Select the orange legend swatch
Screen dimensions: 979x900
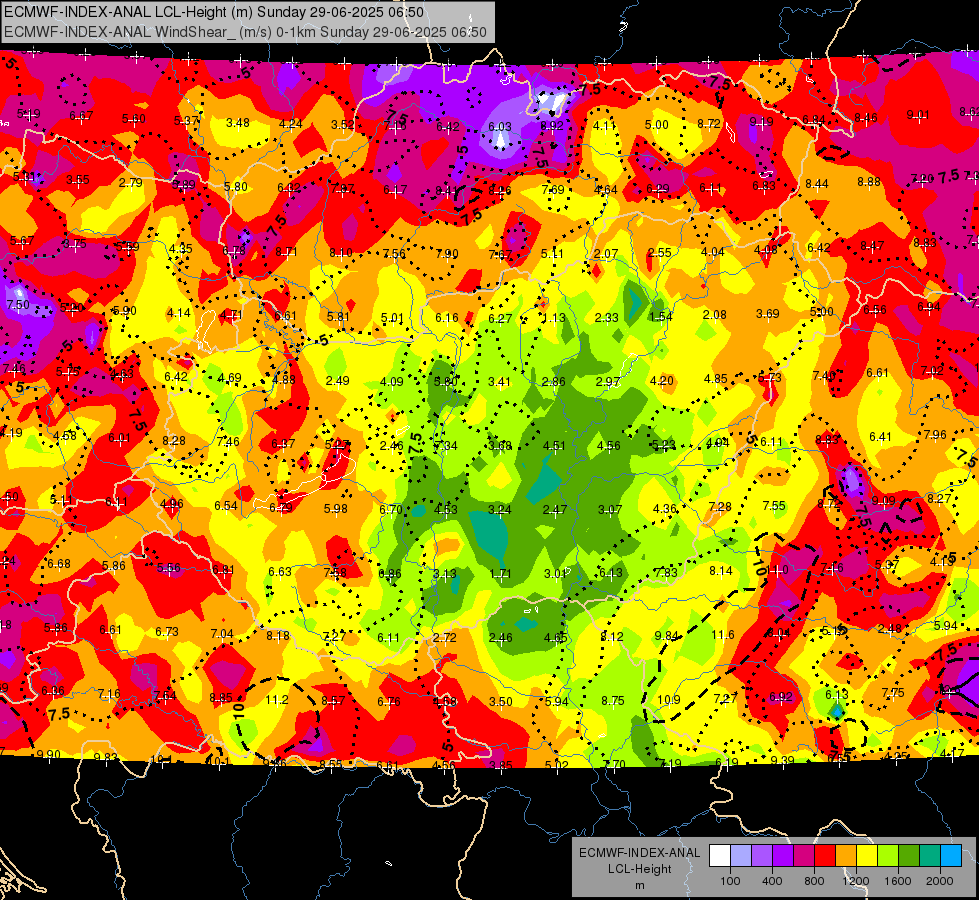pos(846,856)
